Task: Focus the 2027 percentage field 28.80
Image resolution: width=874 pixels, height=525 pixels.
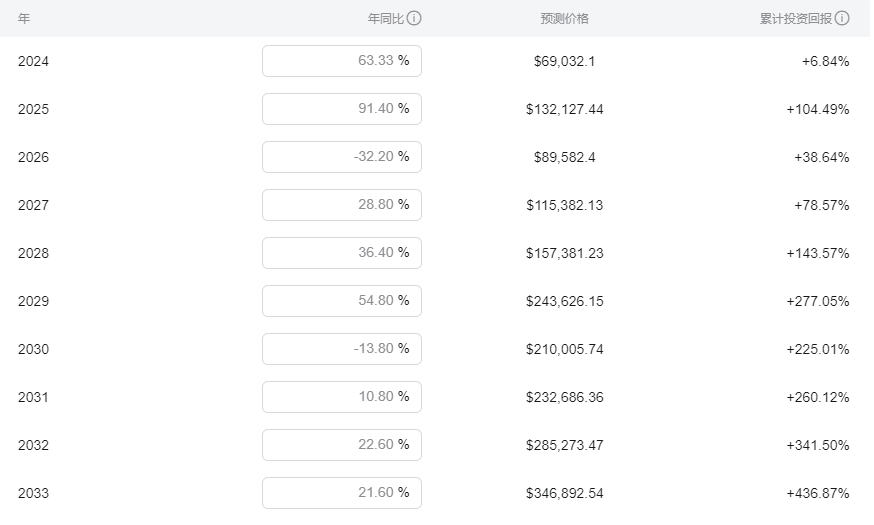Action: (x=342, y=205)
